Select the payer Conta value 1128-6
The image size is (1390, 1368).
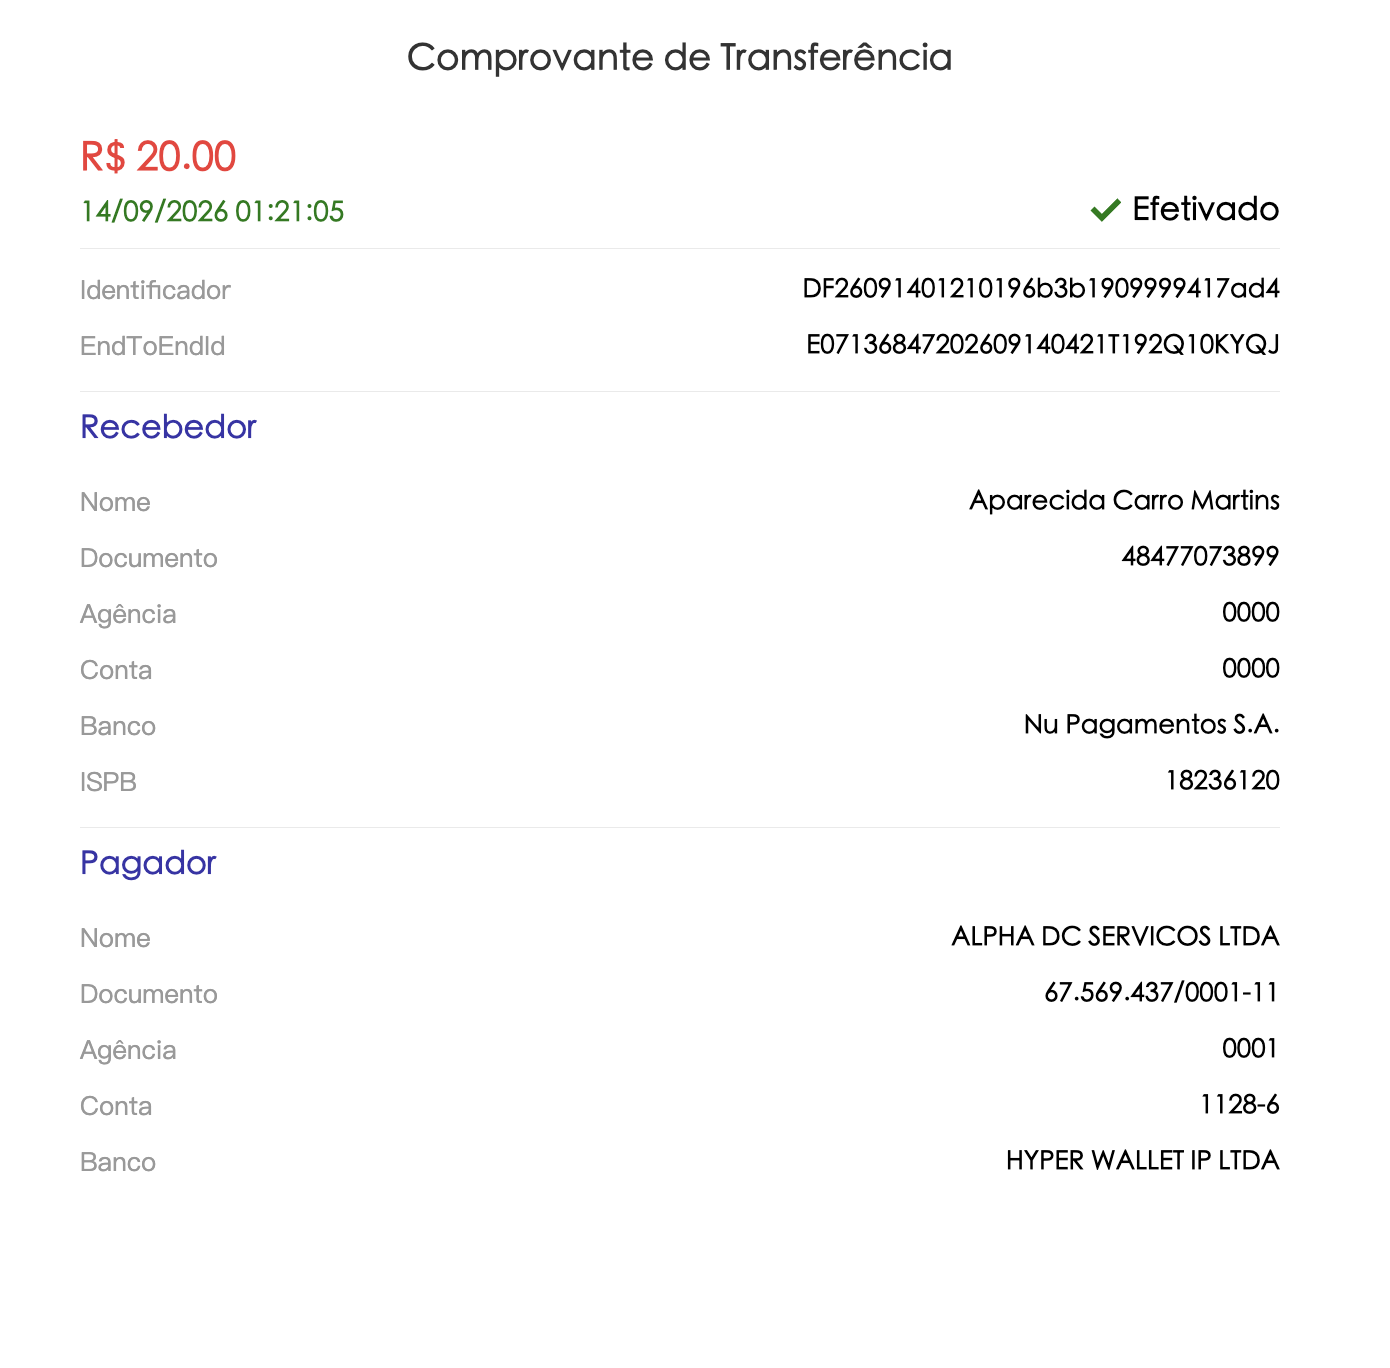coord(1239,1105)
